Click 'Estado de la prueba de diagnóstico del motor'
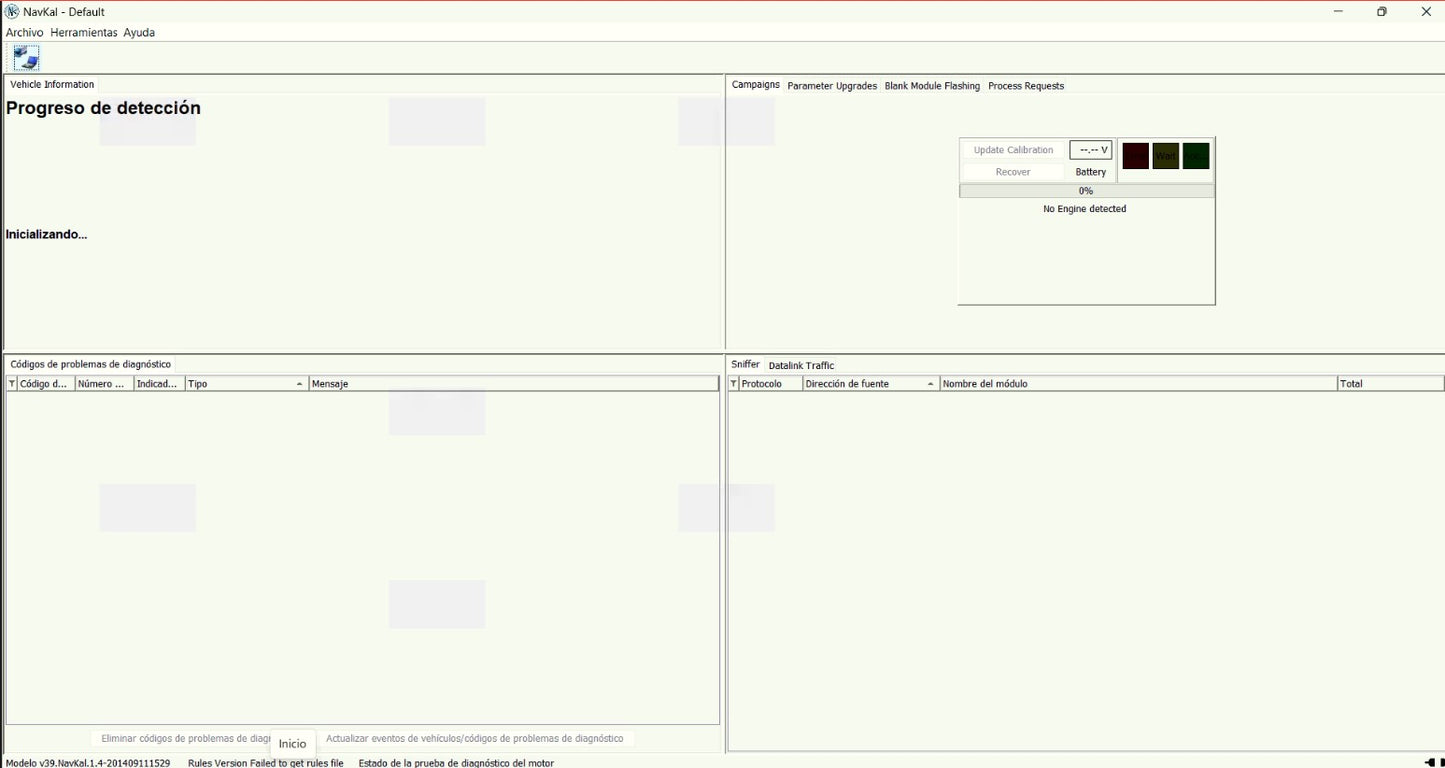 (x=456, y=763)
